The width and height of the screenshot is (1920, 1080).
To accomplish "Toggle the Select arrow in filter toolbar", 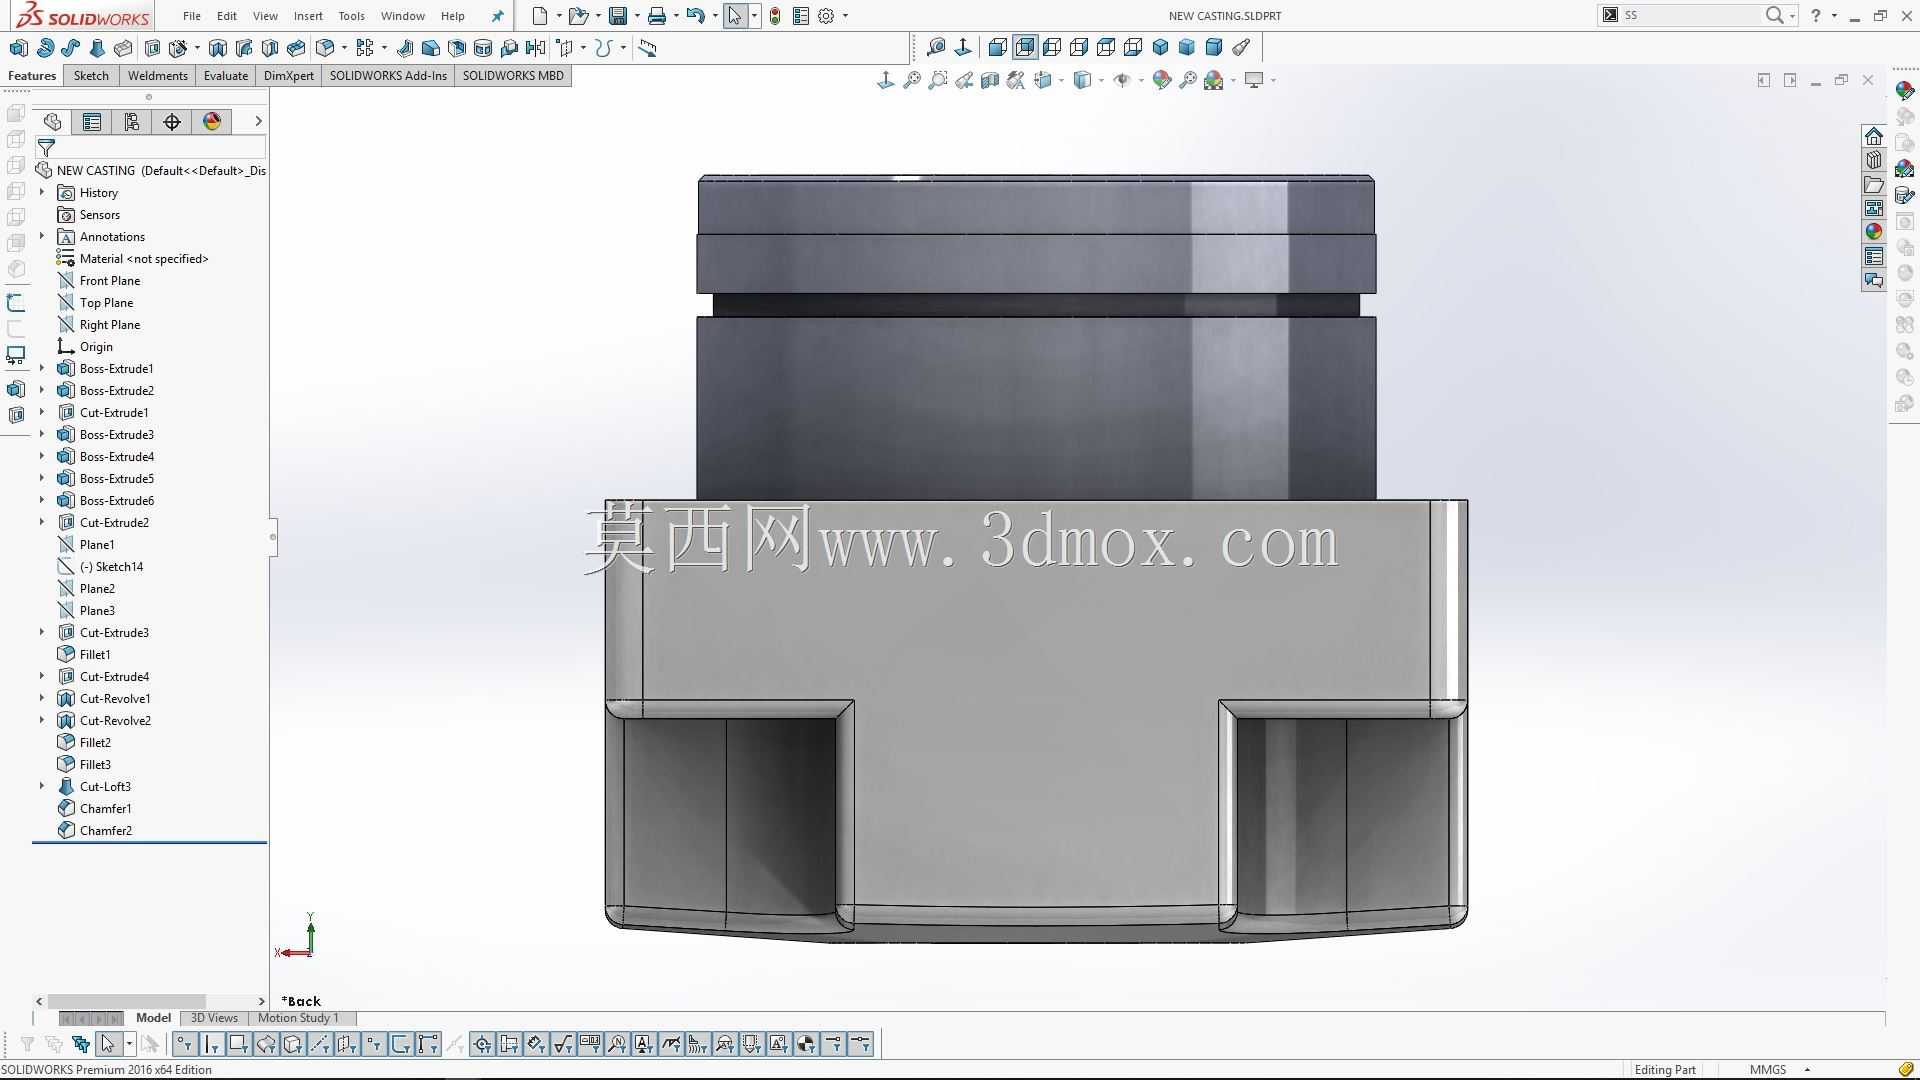I will point(108,1045).
